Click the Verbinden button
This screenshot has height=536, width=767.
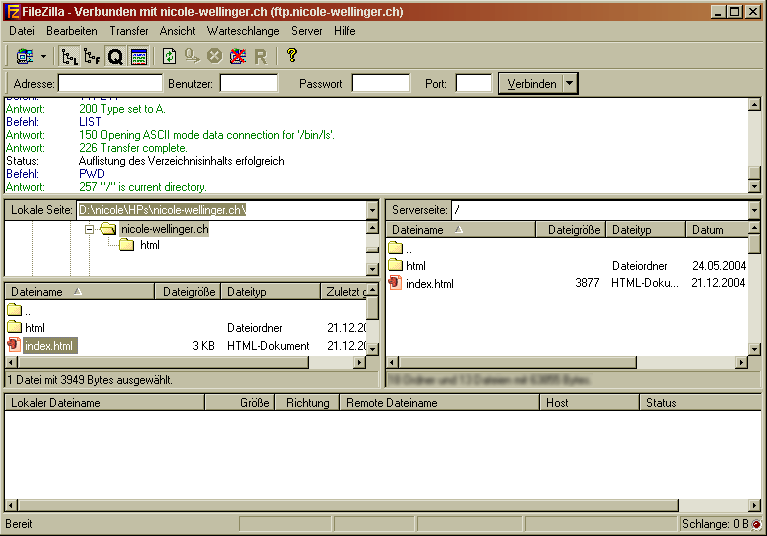pyautogui.click(x=531, y=84)
